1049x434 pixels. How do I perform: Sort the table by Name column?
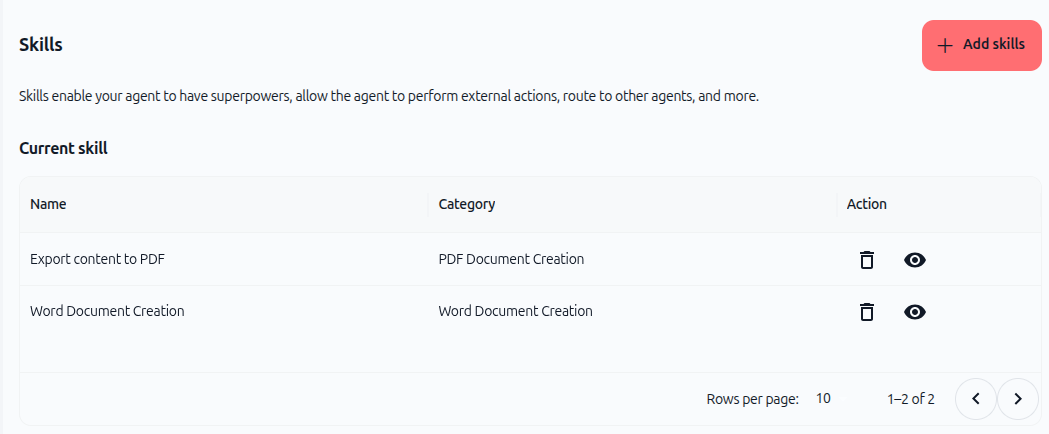coord(48,204)
